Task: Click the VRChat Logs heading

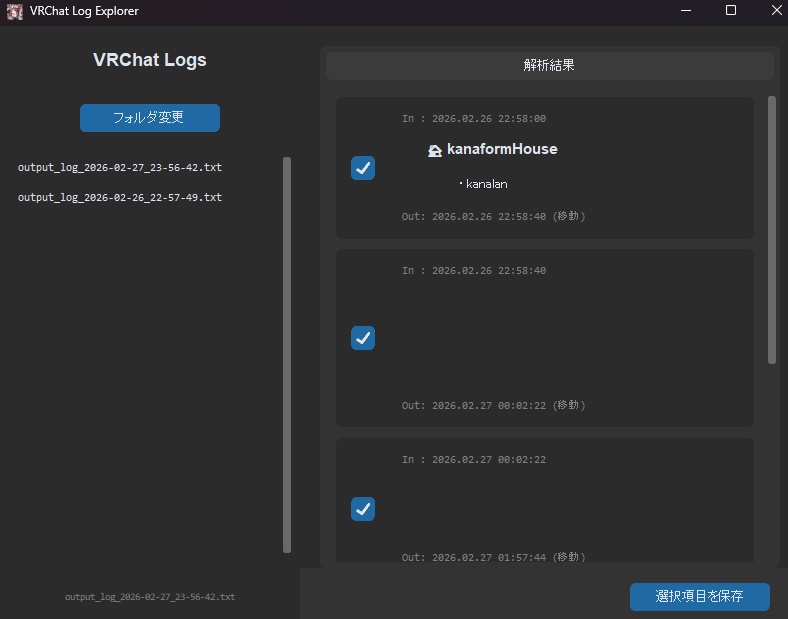Action: pos(150,60)
